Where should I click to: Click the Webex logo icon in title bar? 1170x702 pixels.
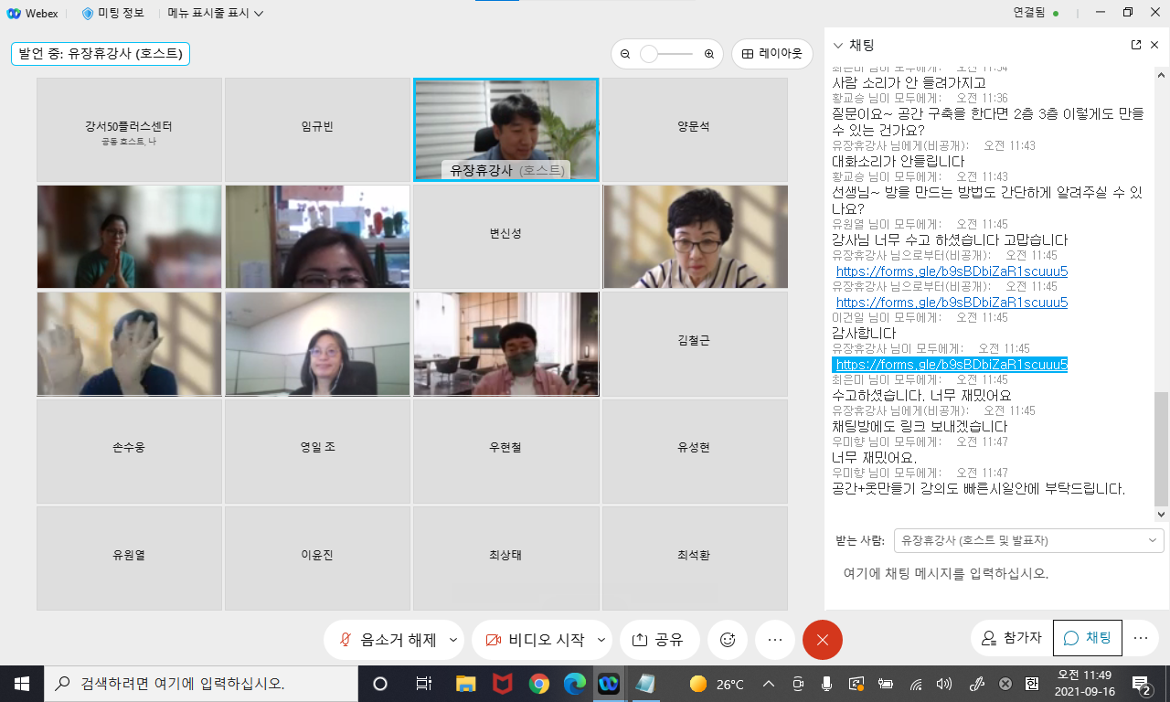[x=13, y=13]
